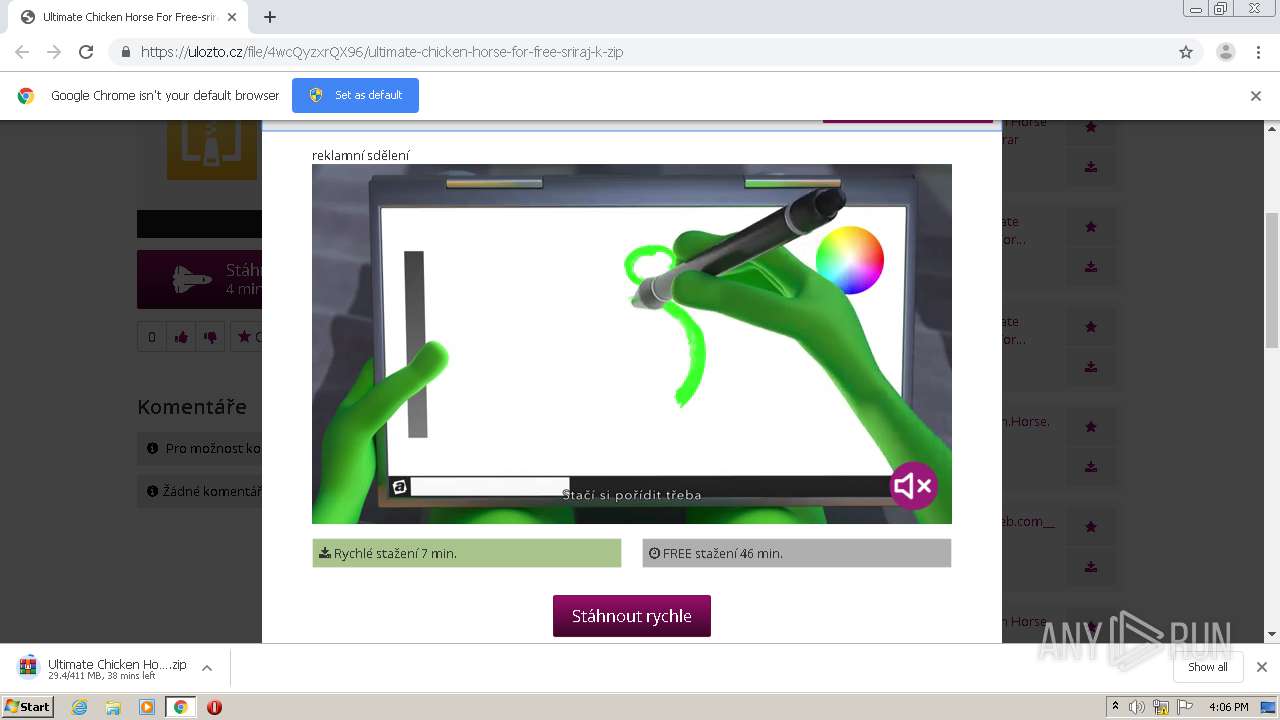
Task: Click Set as default button
Action: pos(355,95)
